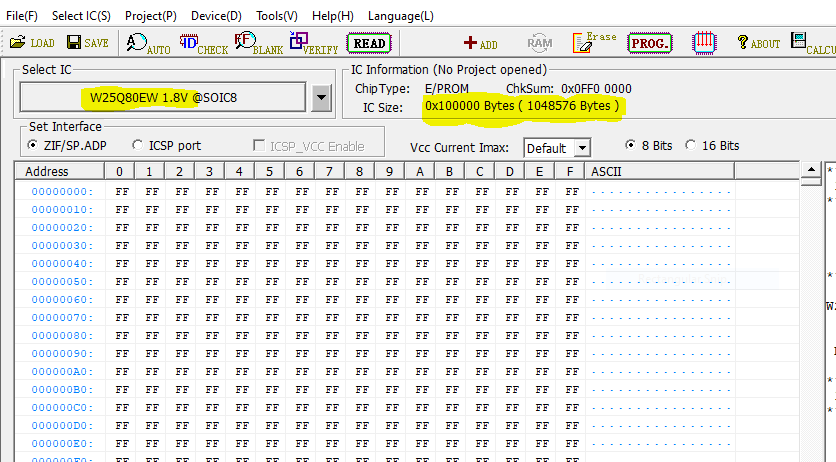Click address row 00000050:

62,282
